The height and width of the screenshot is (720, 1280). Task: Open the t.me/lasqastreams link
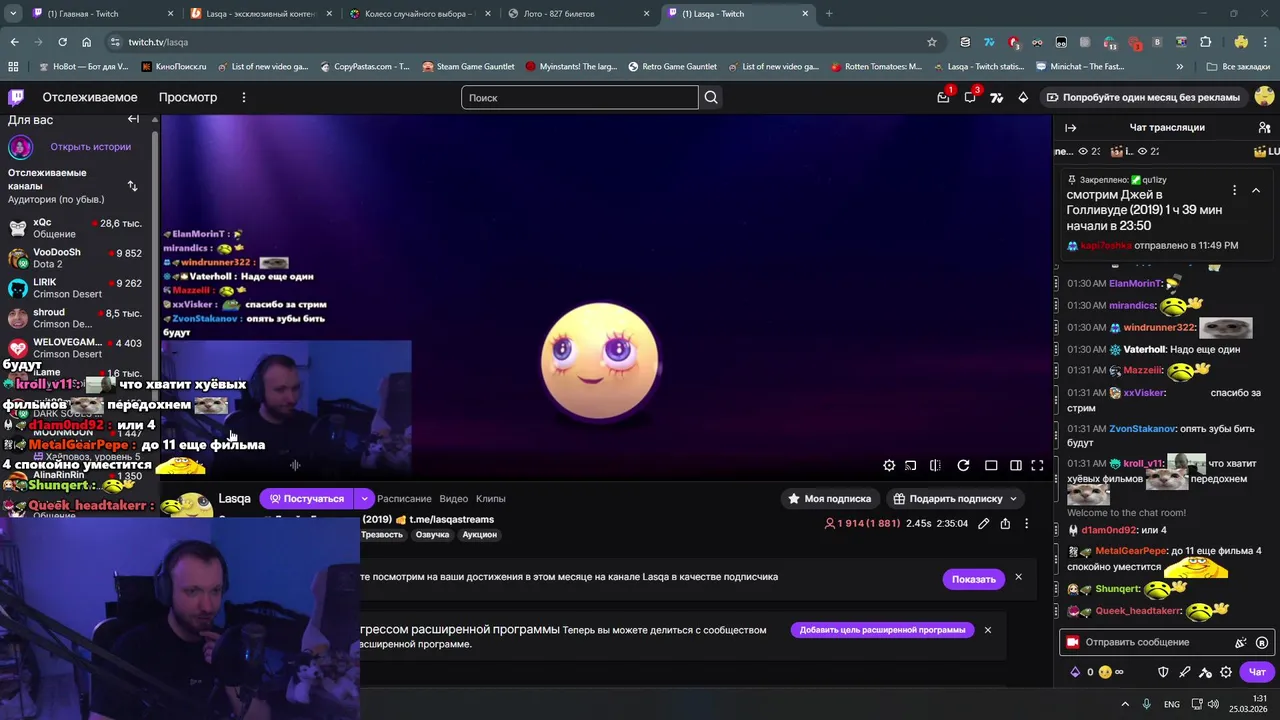tap(451, 520)
